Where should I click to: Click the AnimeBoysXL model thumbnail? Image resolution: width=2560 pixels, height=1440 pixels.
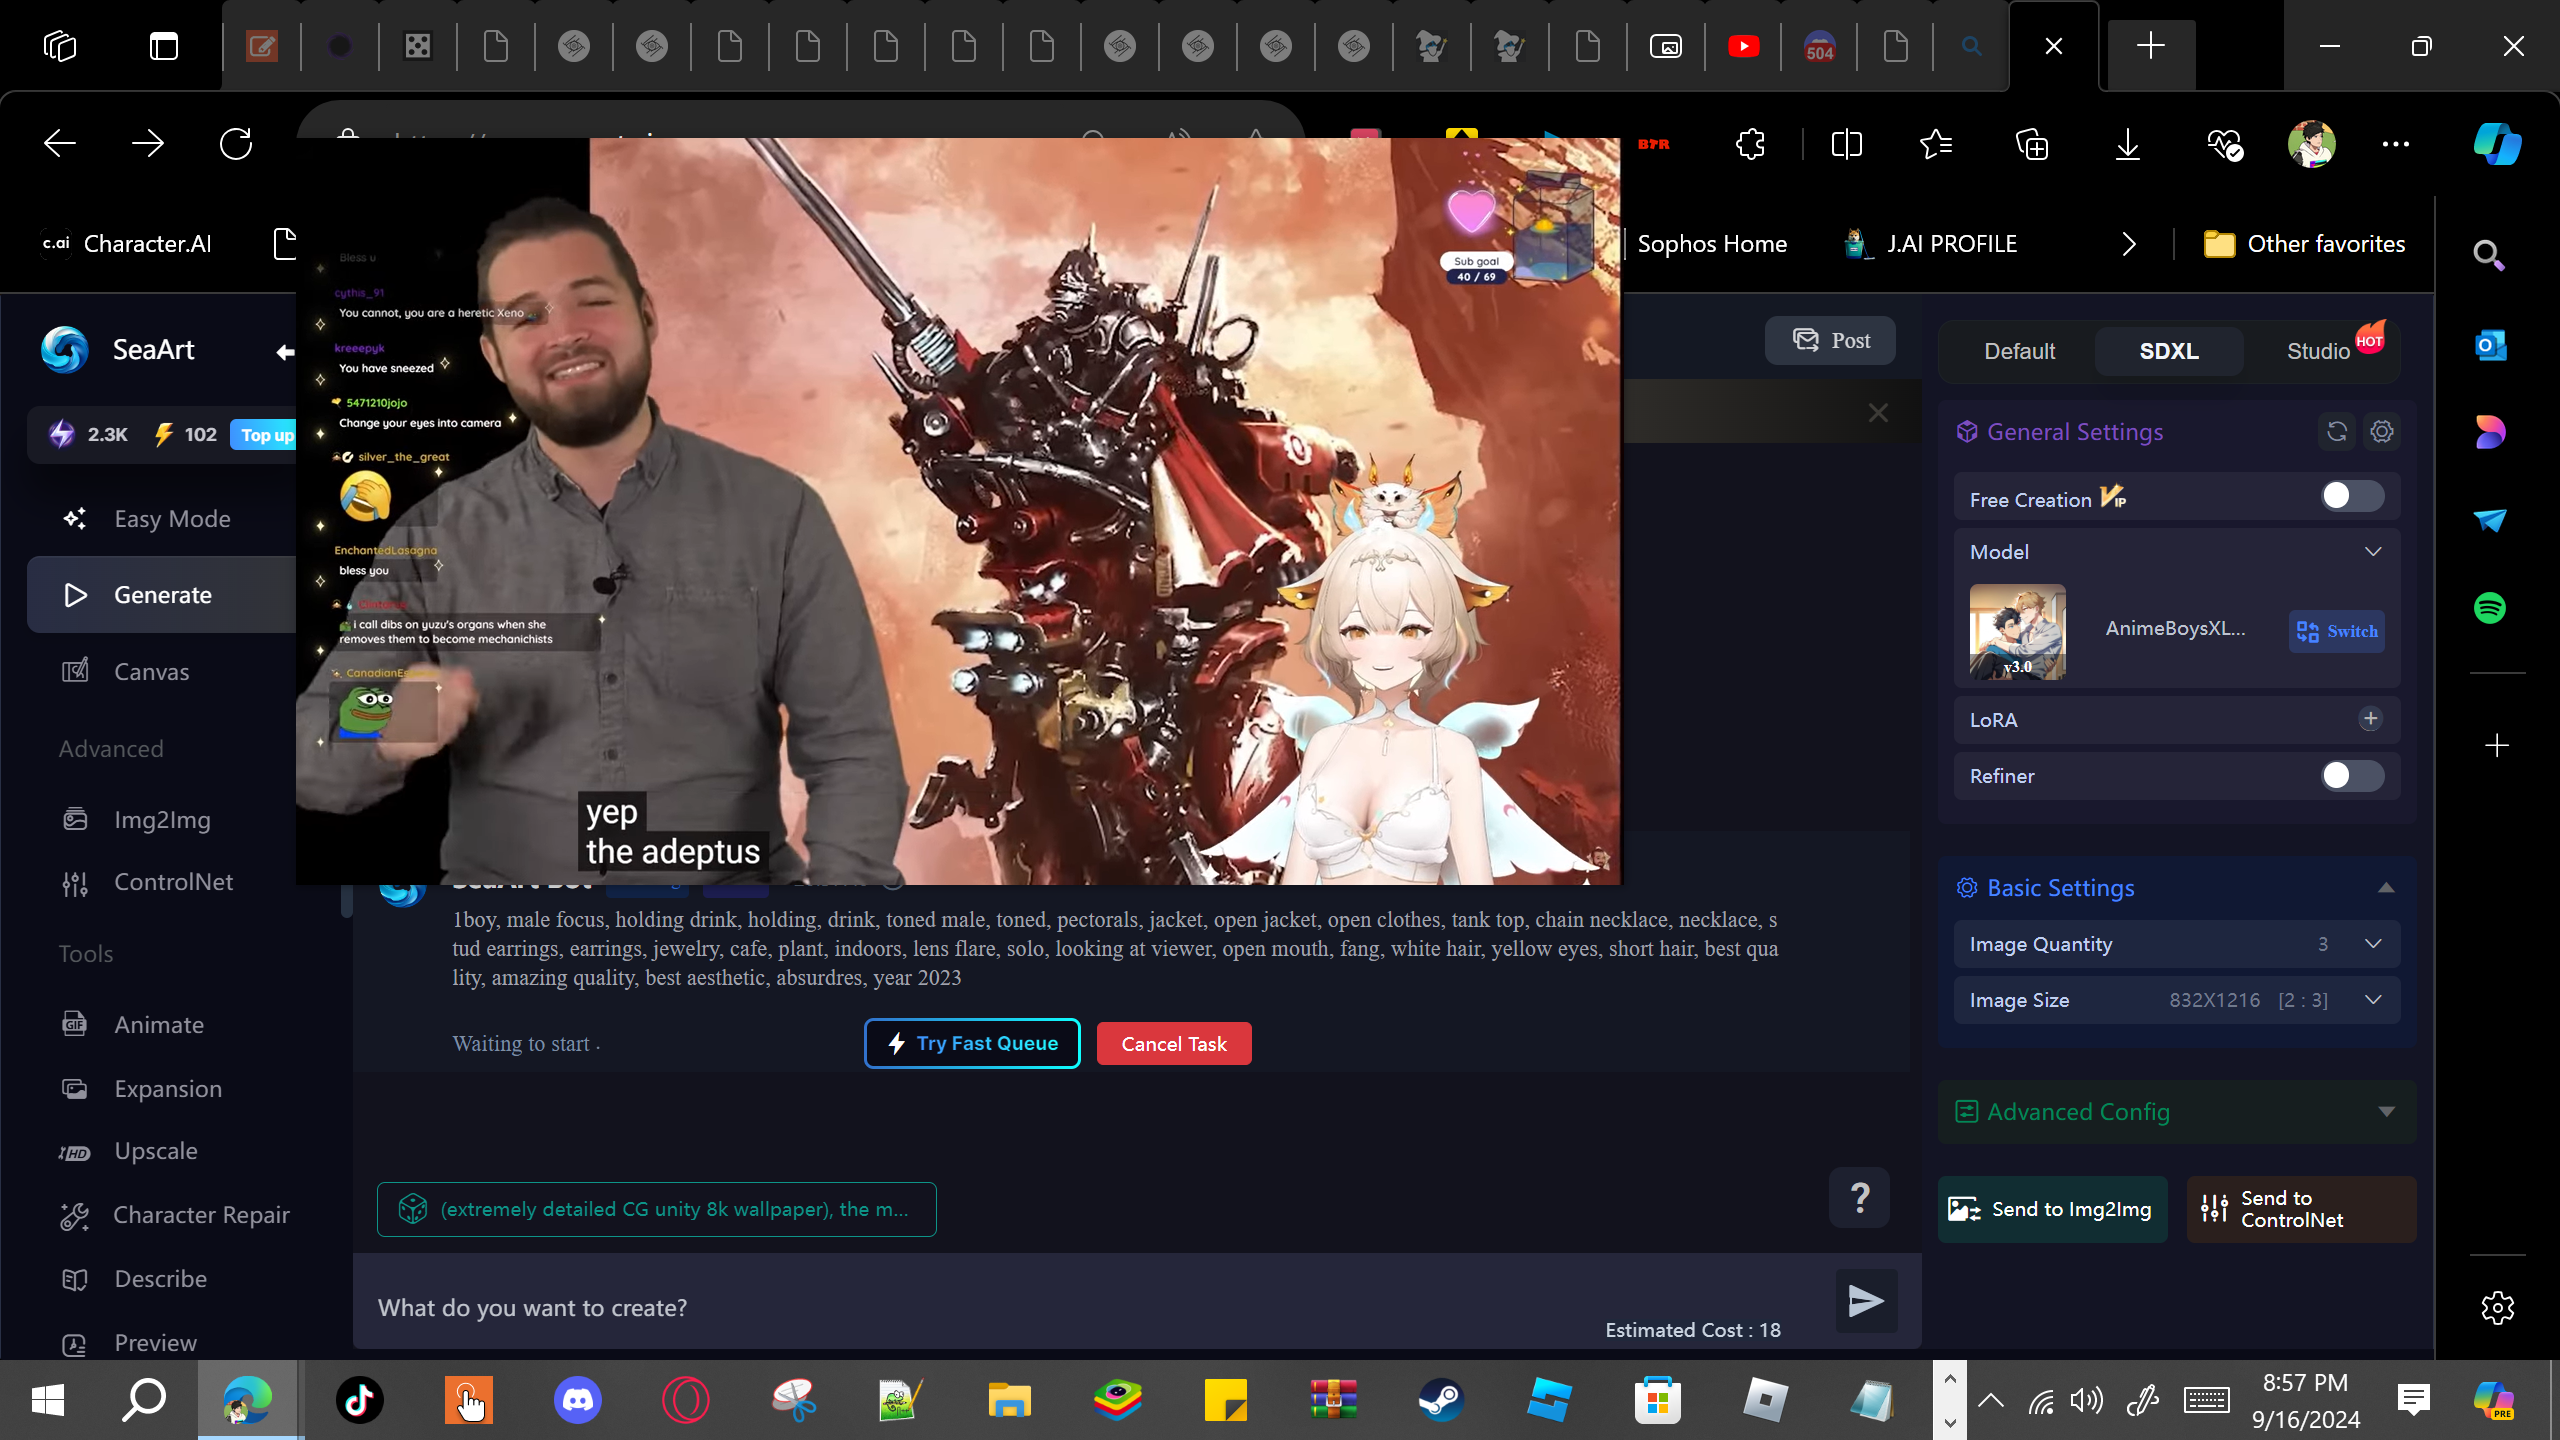[x=2017, y=632]
